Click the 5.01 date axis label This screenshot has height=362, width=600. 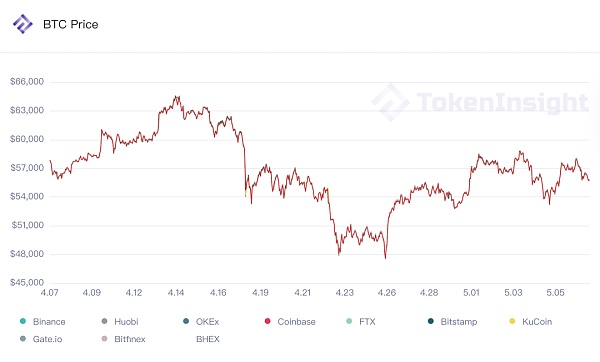pos(471,293)
